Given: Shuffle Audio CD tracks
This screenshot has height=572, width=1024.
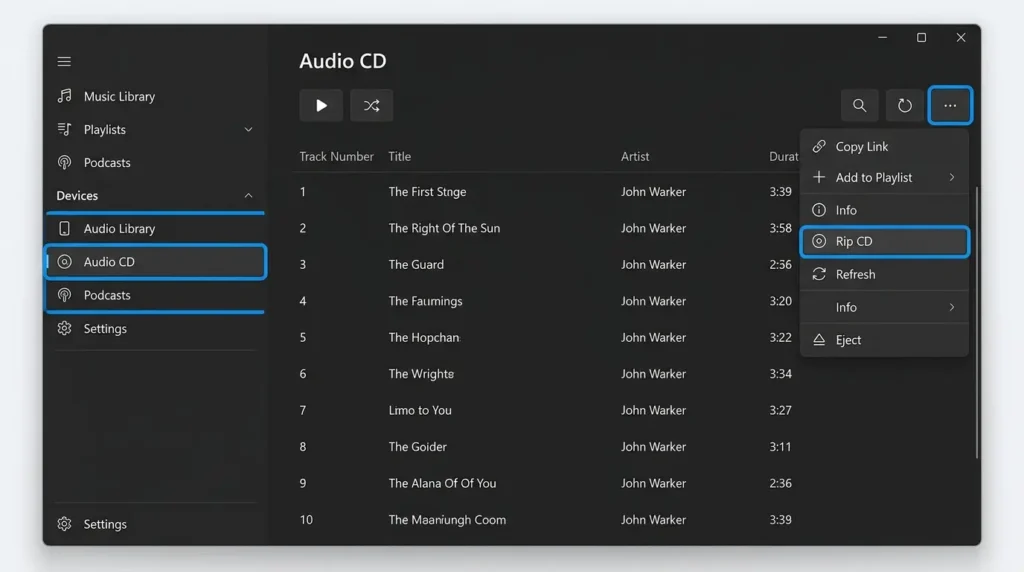Looking at the screenshot, I should pyautogui.click(x=372, y=105).
